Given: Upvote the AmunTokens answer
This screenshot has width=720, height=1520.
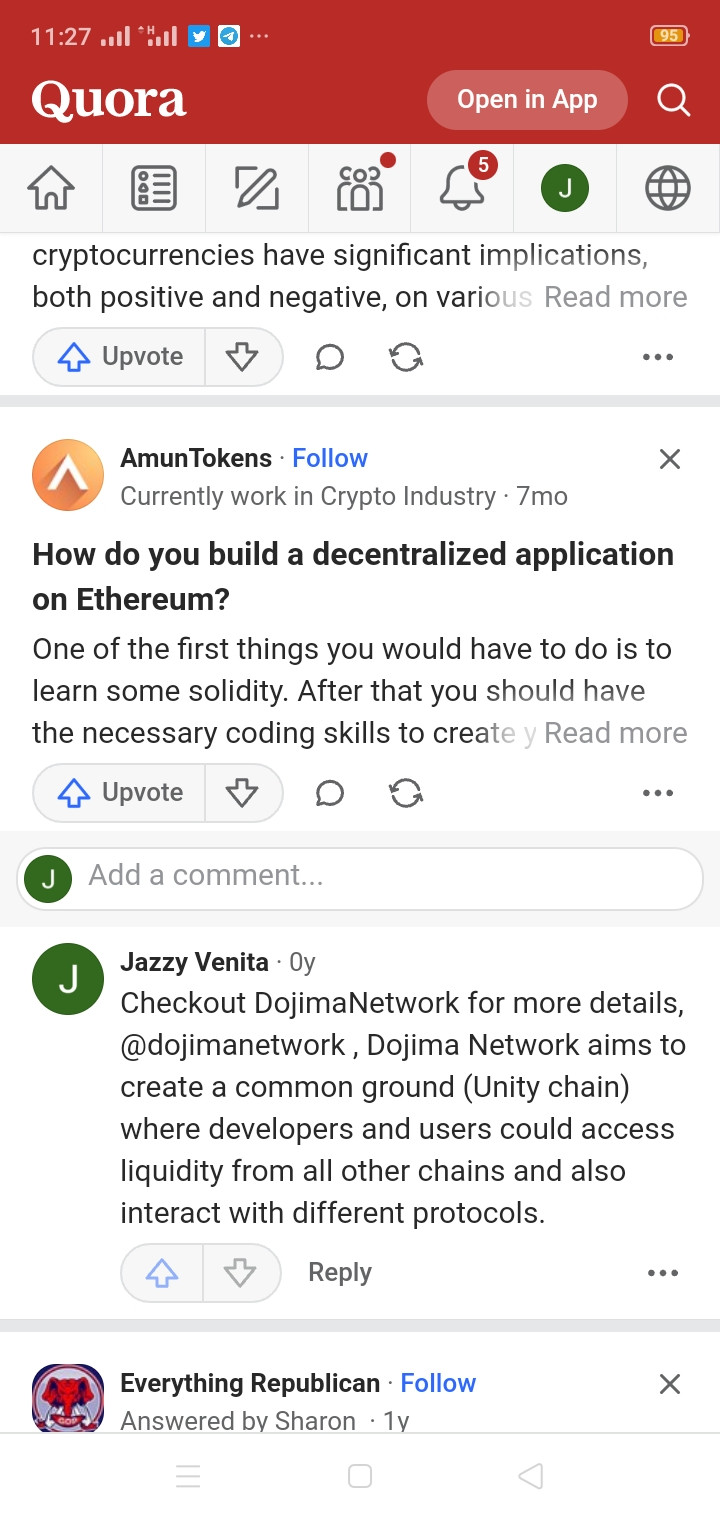Looking at the screenshot, I should point(120,793).
